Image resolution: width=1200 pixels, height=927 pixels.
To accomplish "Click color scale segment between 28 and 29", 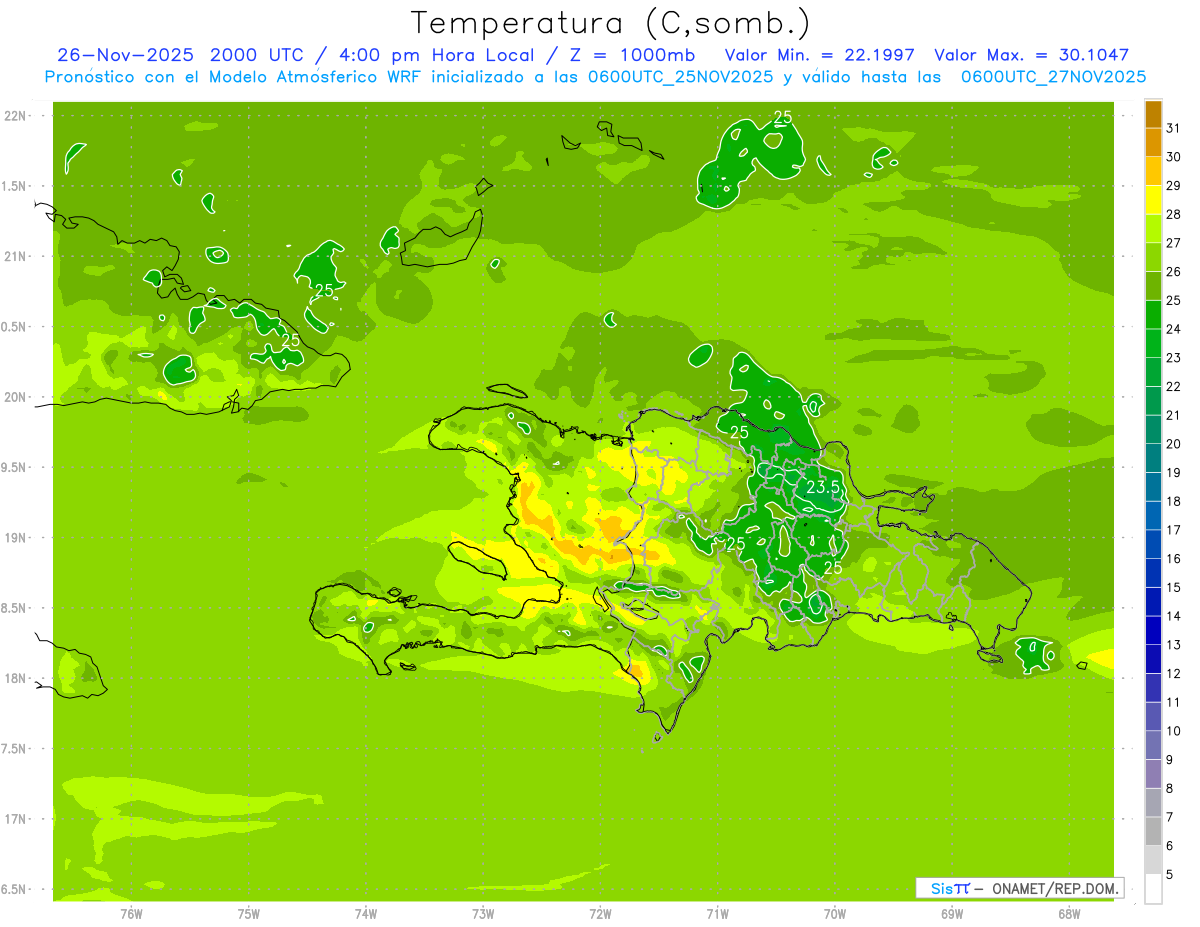I will click(x=1153, y=200).
